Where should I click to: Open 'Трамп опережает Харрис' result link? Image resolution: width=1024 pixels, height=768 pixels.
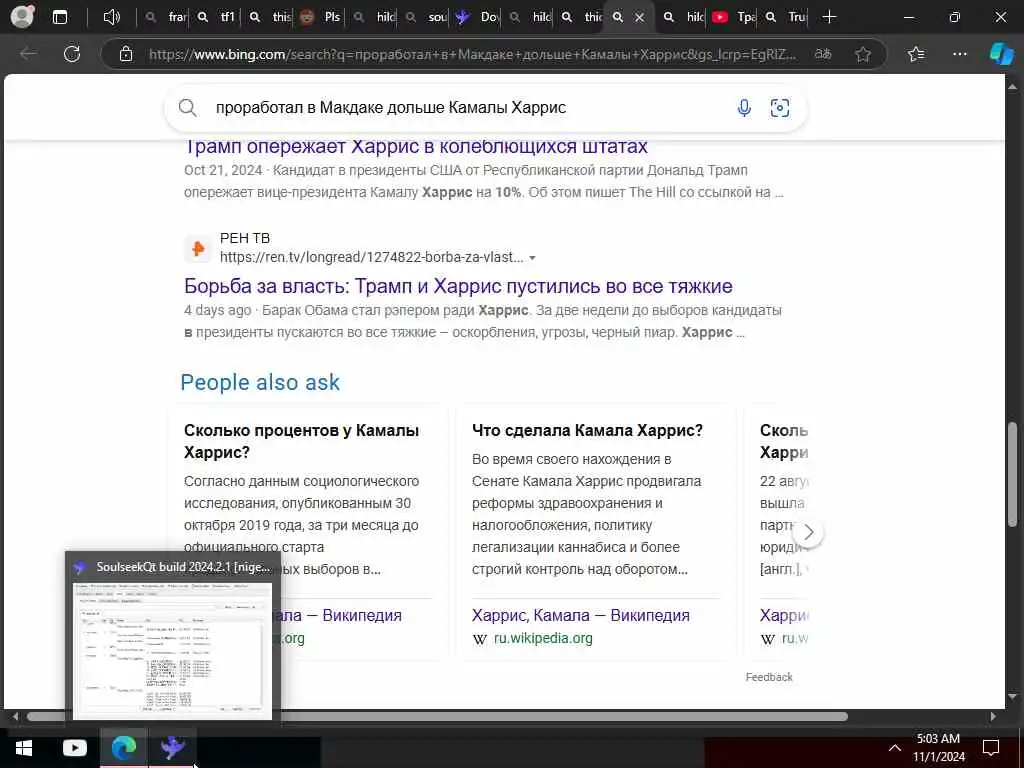[416, 147]
